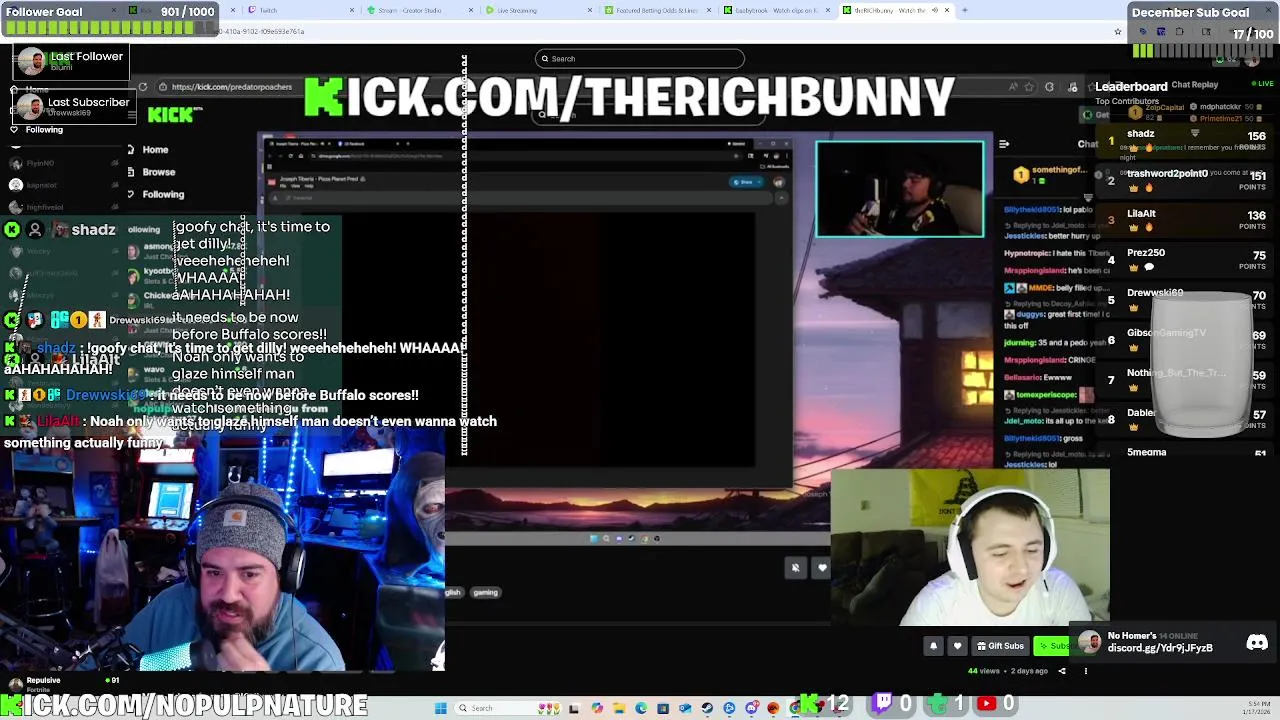Open the Featured Betting Odds & Lines tab

(x=656, y=10)
